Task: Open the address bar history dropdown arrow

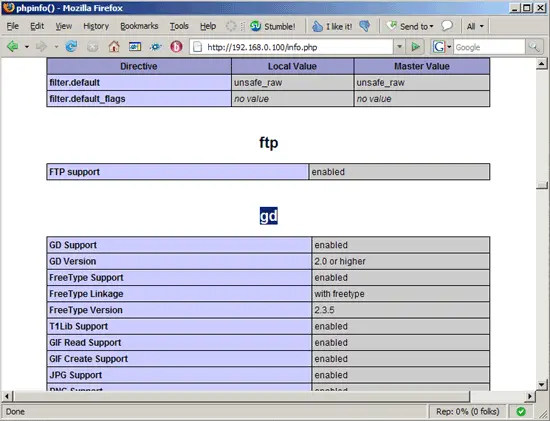Action: pos(399,47)
